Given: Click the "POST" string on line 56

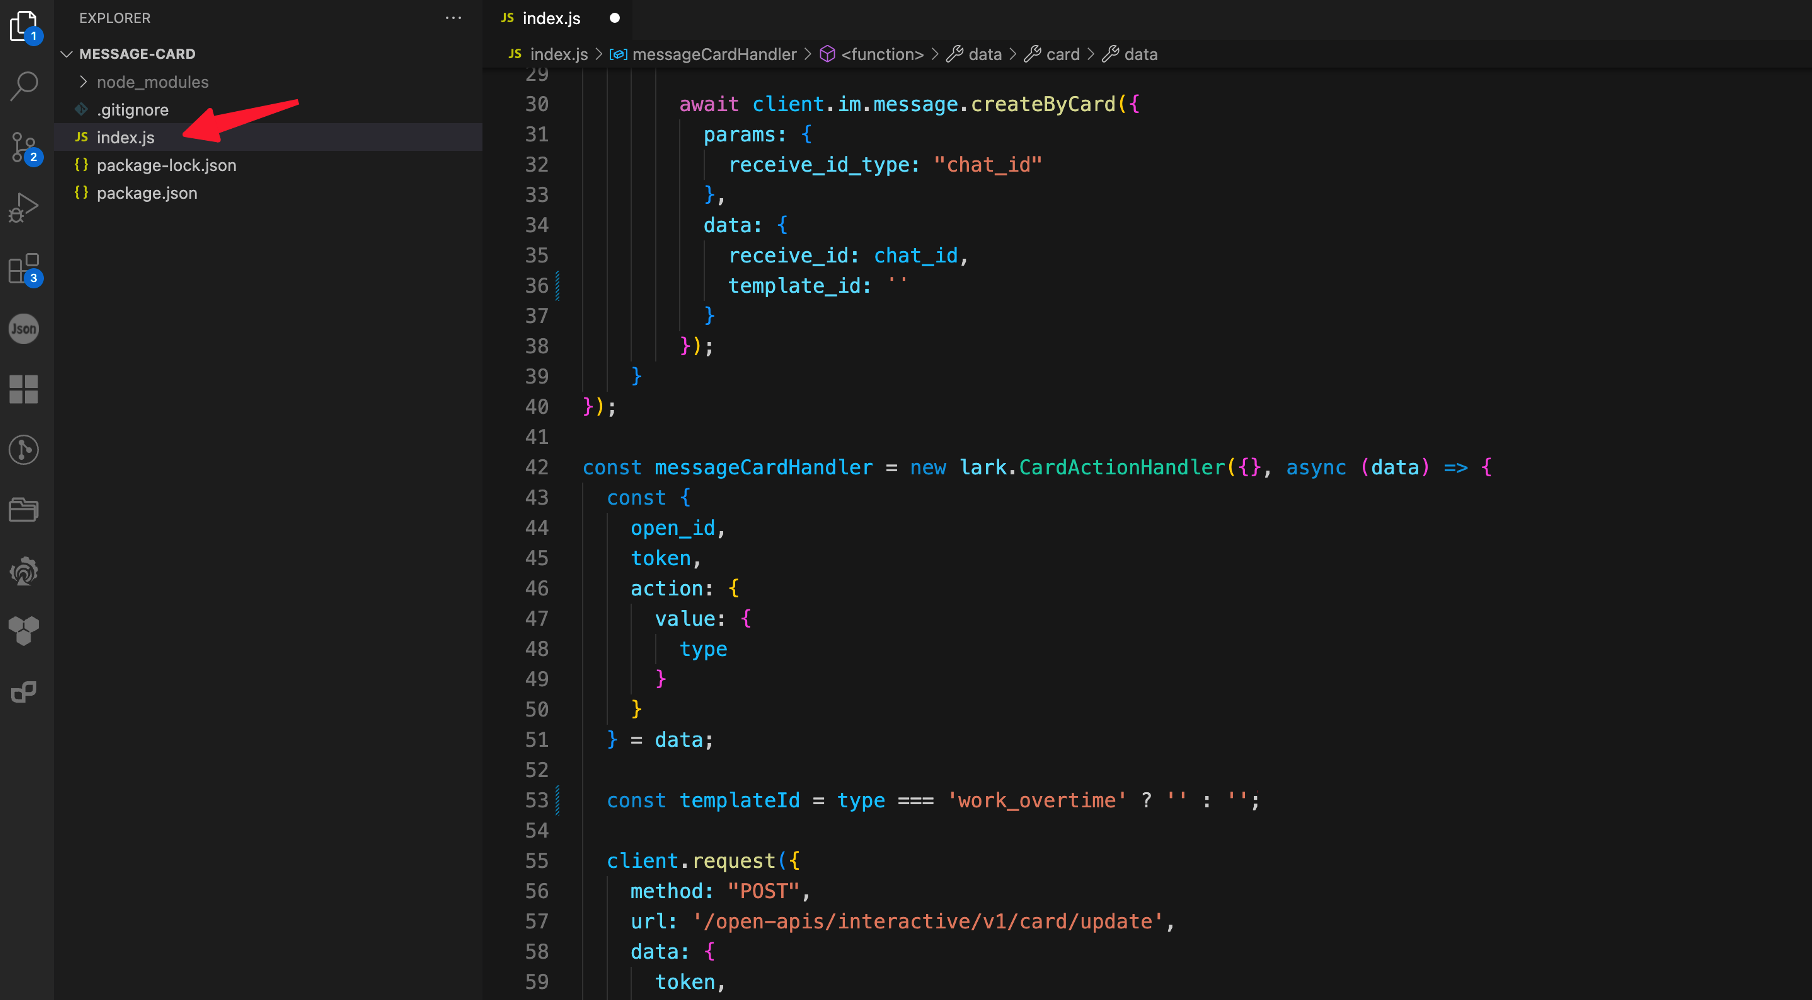Looking at the screenshot, I should [764, 891].
